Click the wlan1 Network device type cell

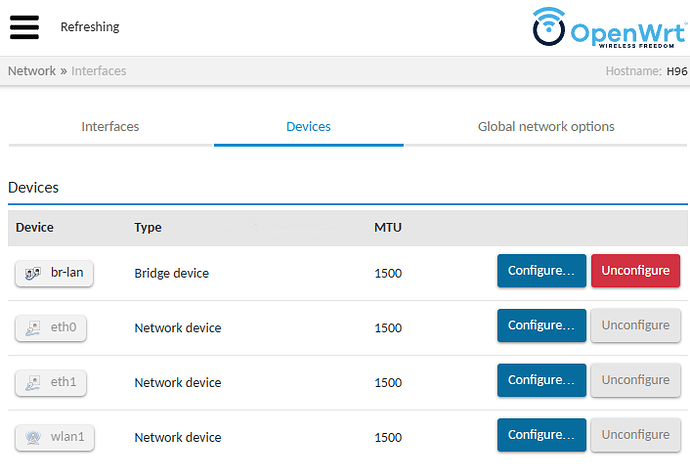pos(178,438)
